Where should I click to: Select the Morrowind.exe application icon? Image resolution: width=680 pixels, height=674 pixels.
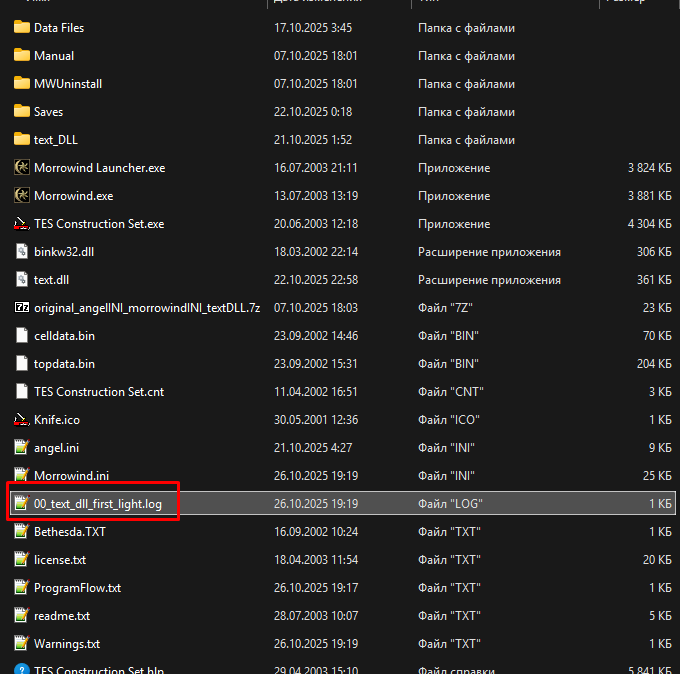[22, 196]
